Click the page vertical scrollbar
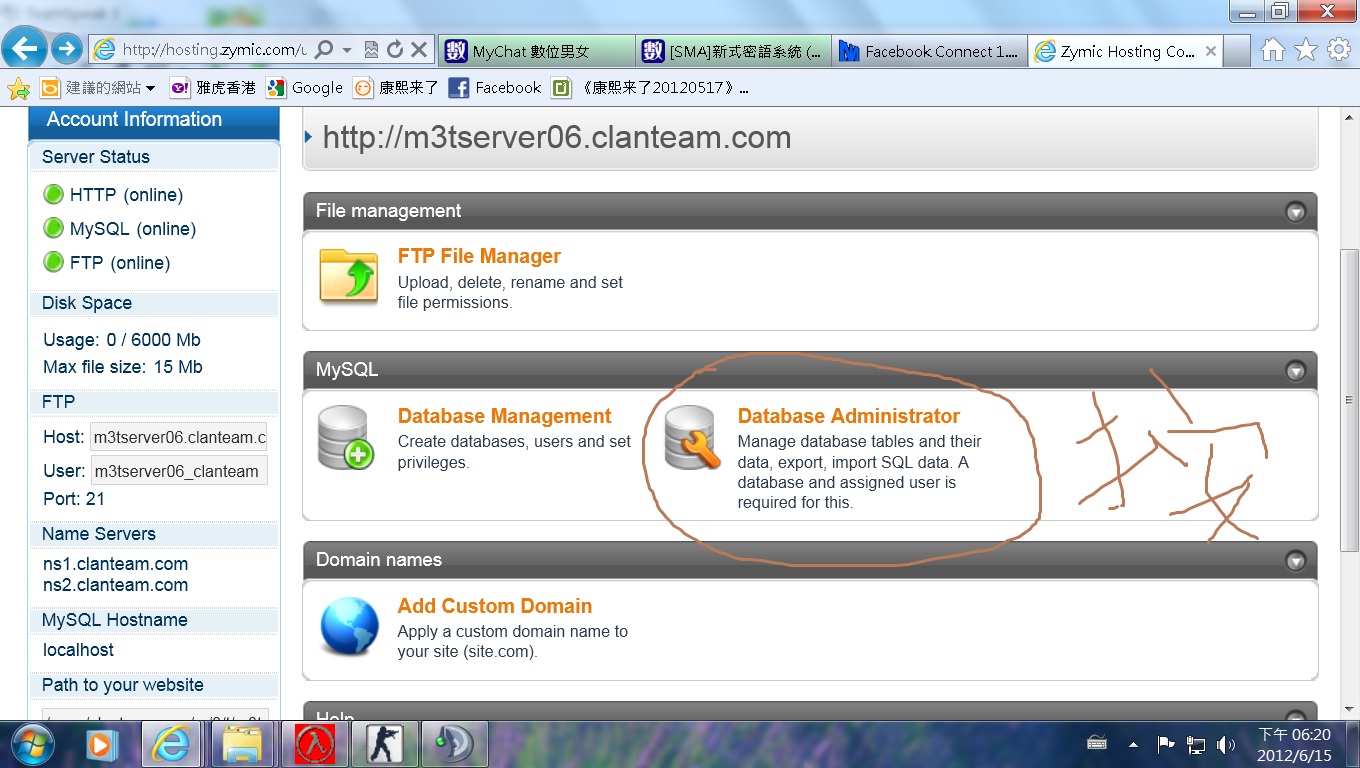 [1350, 400]
